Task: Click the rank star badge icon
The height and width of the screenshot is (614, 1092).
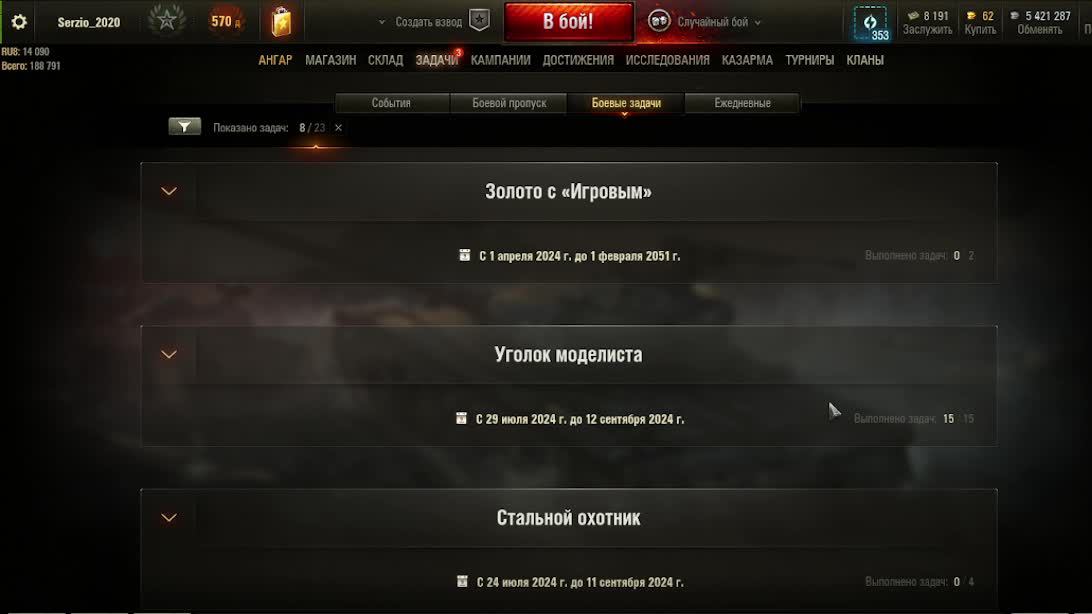Action: click(166, 21)
